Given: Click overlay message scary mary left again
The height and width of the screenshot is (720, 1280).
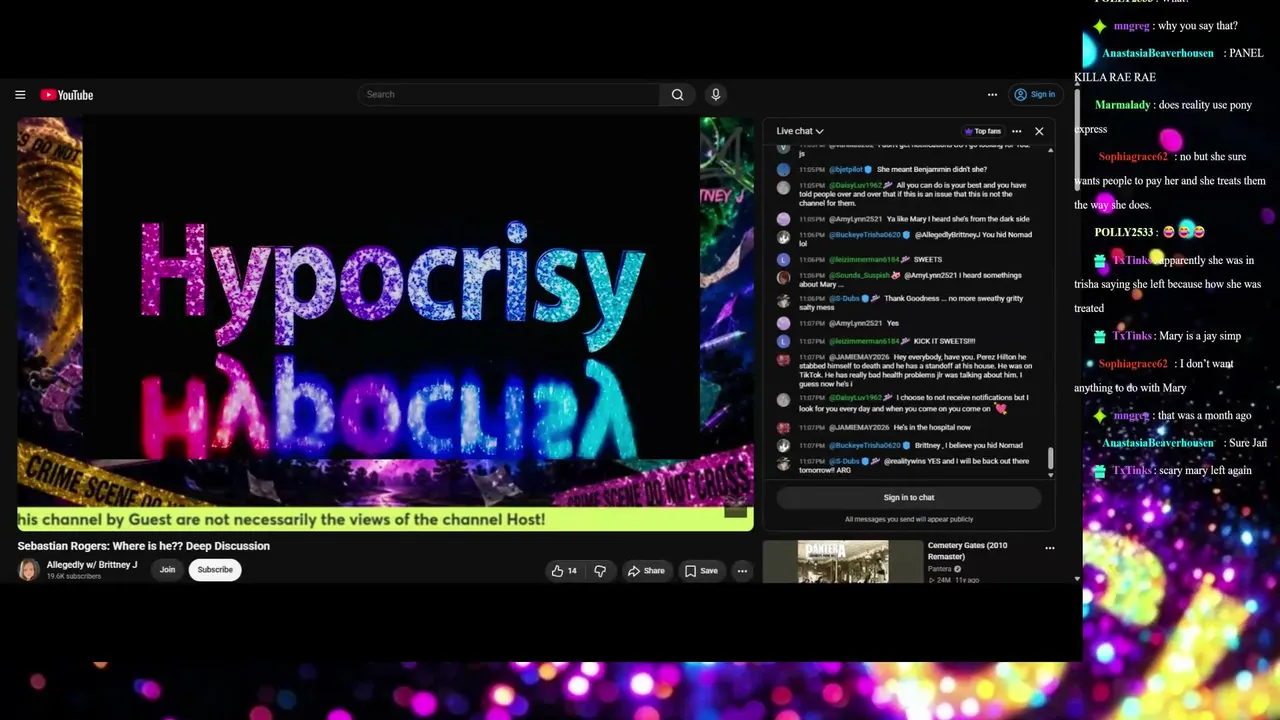Looking at the screenshot, I should click(1206, 470).
